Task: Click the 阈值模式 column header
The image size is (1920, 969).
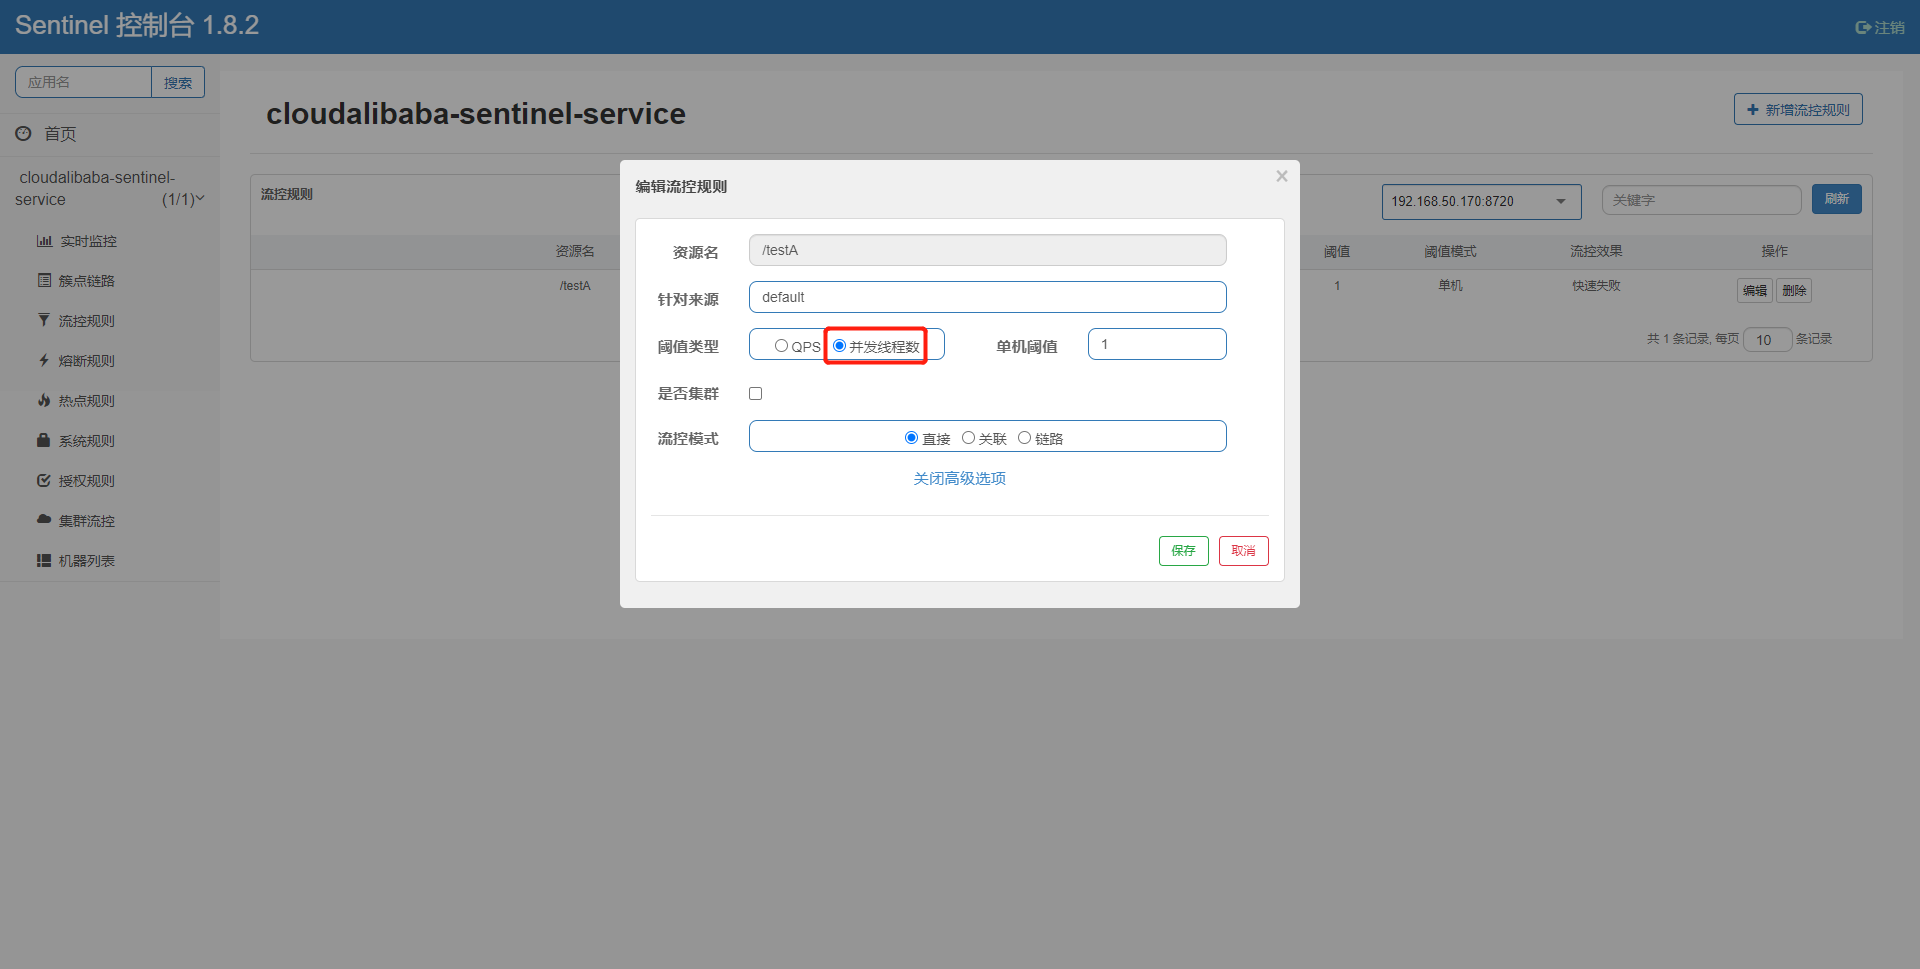Action: point(1450,251)
